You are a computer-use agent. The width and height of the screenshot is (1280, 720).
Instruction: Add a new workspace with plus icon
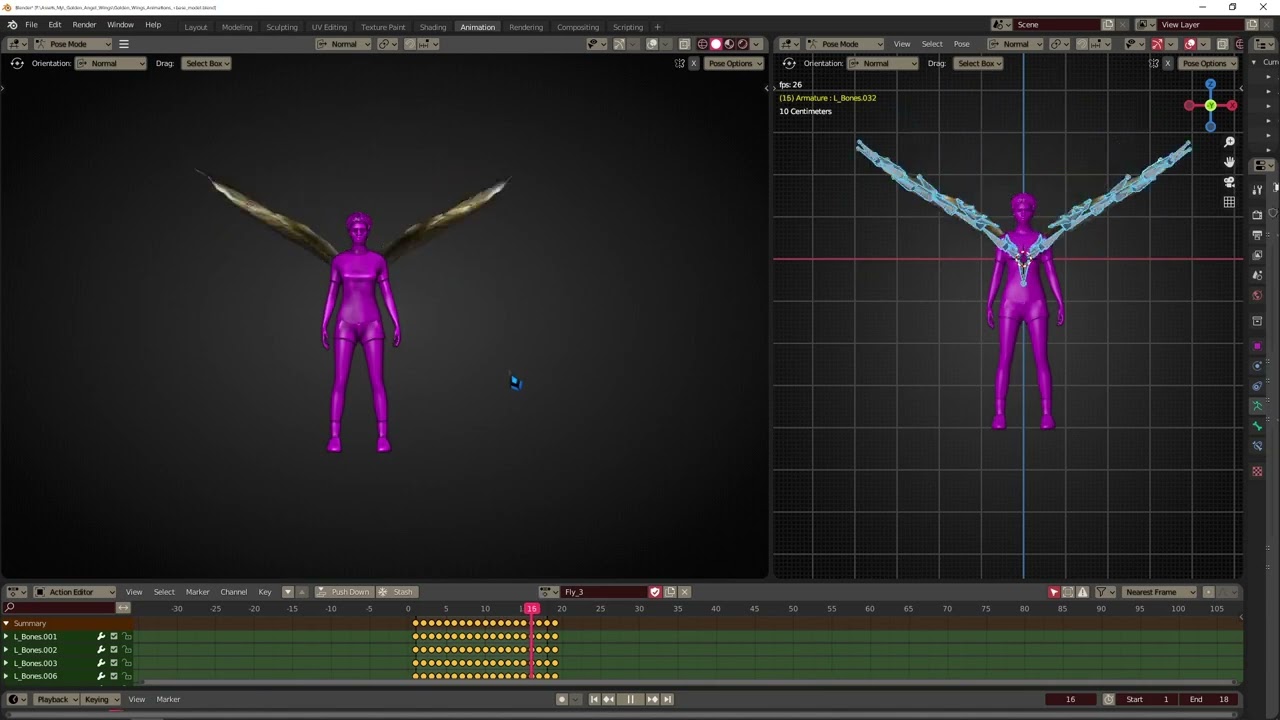tap(657, 27)
